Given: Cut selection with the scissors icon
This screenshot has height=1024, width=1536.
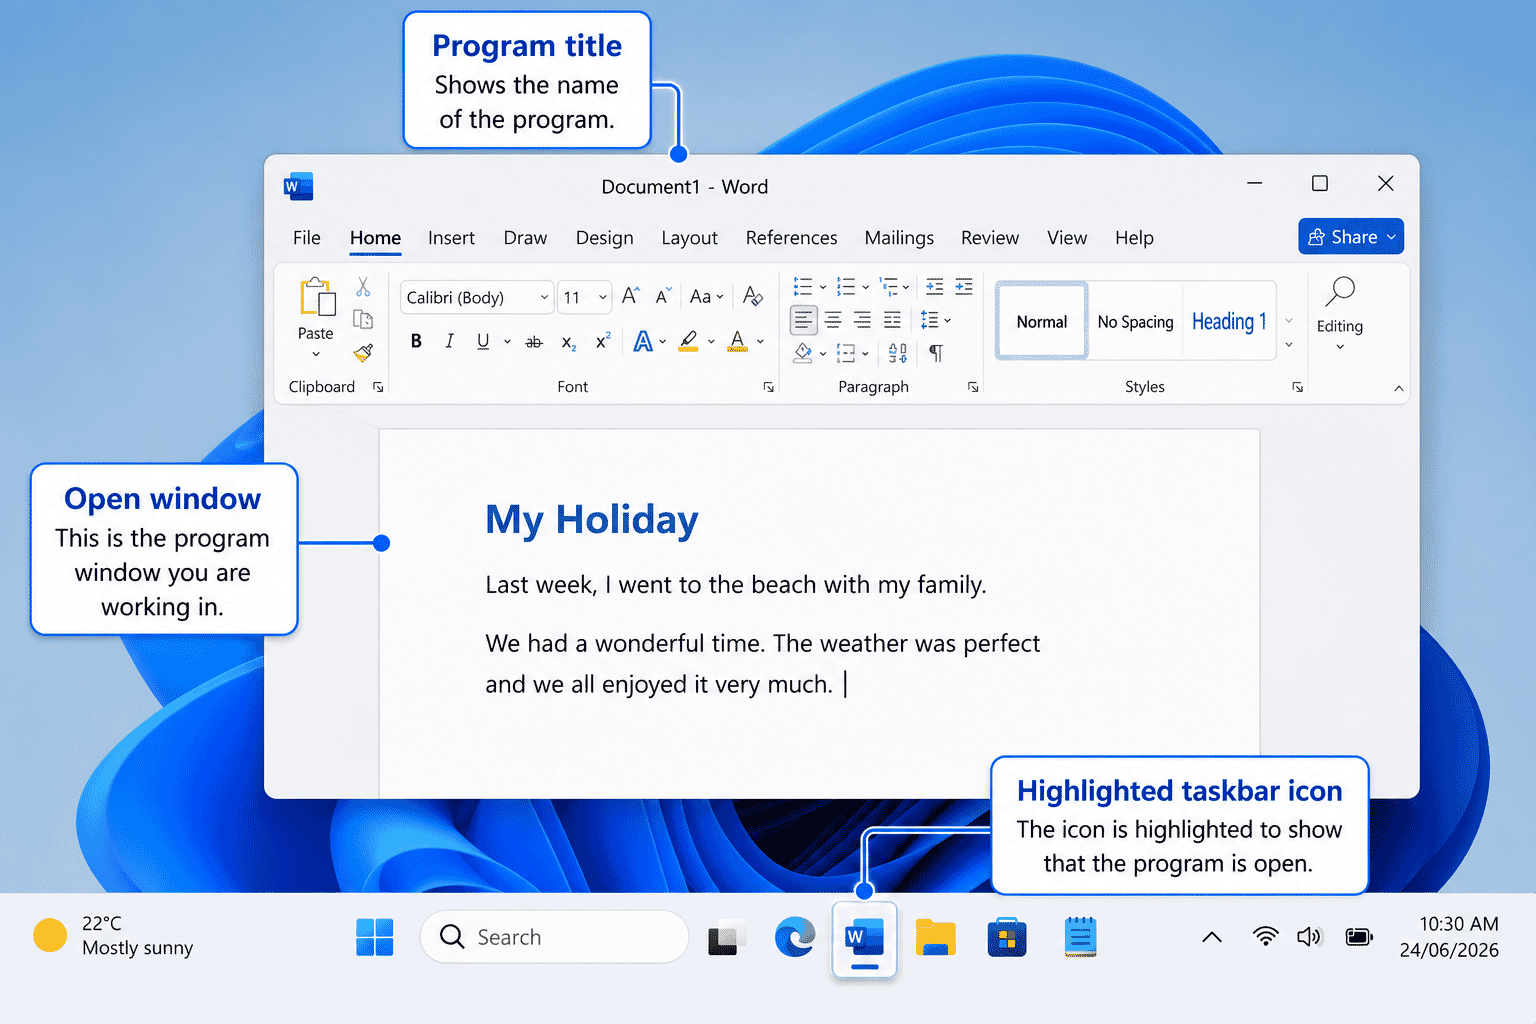Looking at the screenshot, I should 363,287.
